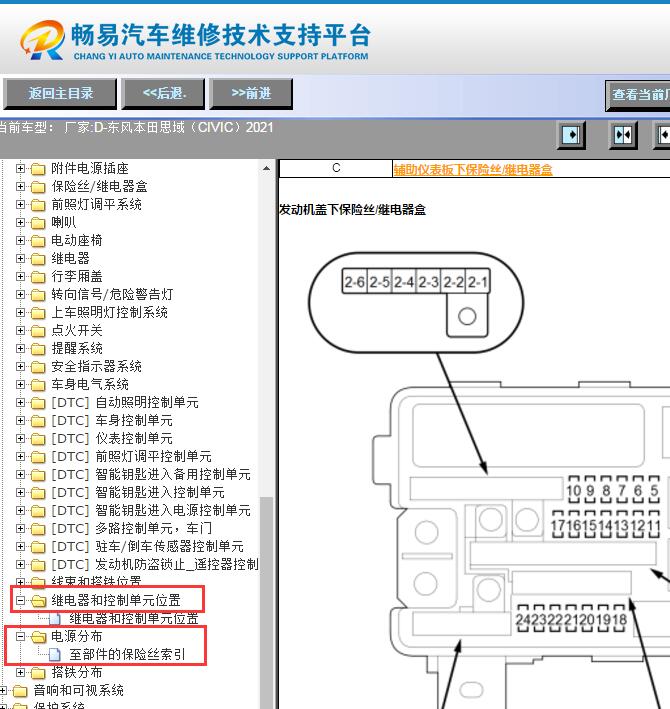Screen dimensions: 670x709
Task: Select the 上车照明灯控制系统 folder
Action: pos(109,312)
